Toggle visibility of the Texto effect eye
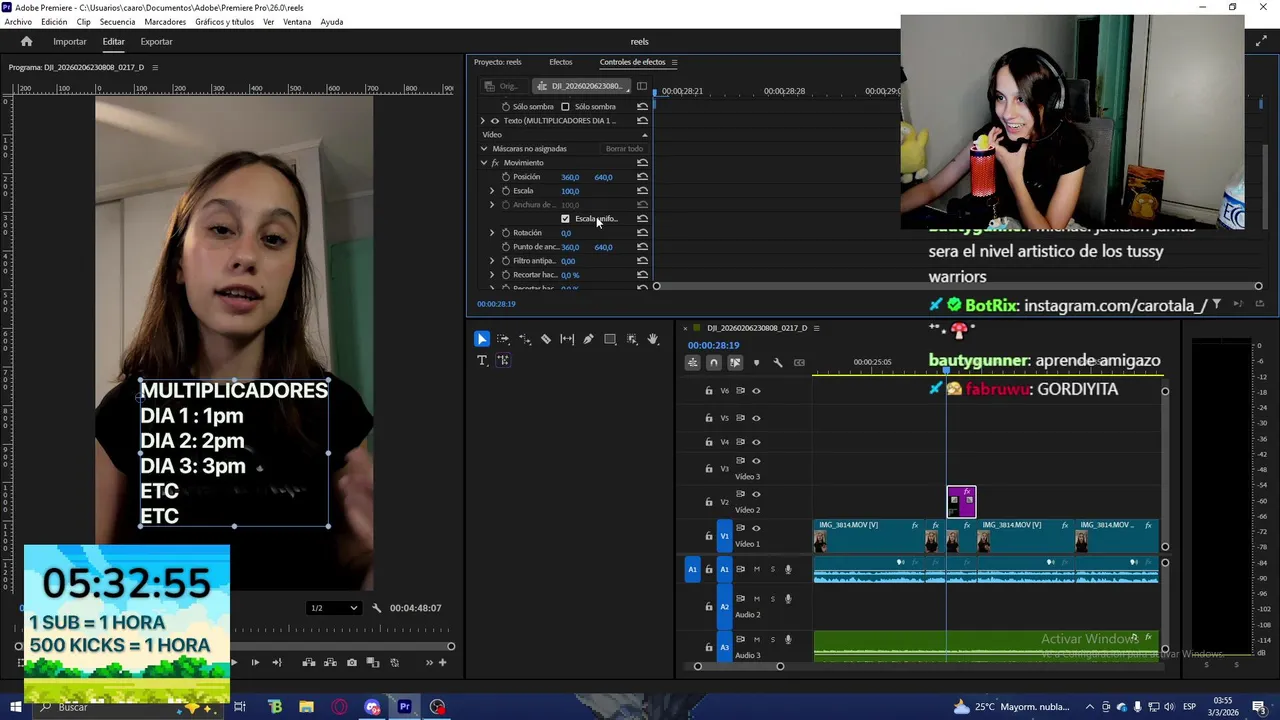 (494, 121)
